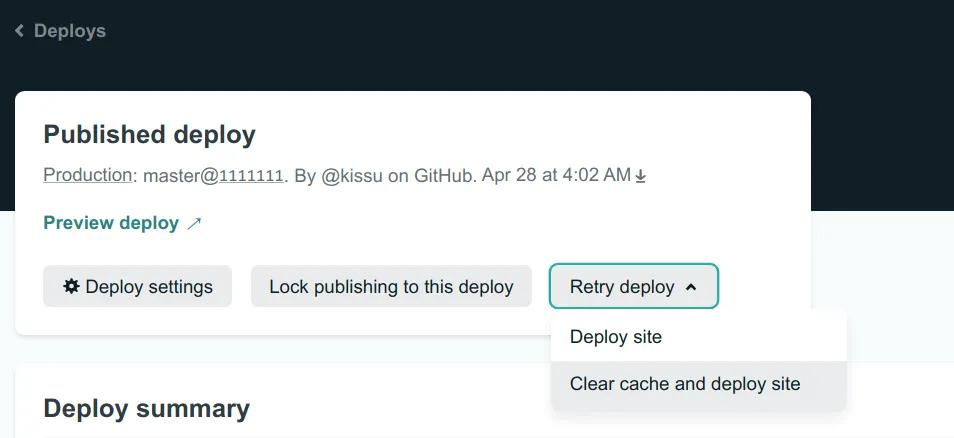
Task: Go back to the Deploys page
Action: point(69,31)
